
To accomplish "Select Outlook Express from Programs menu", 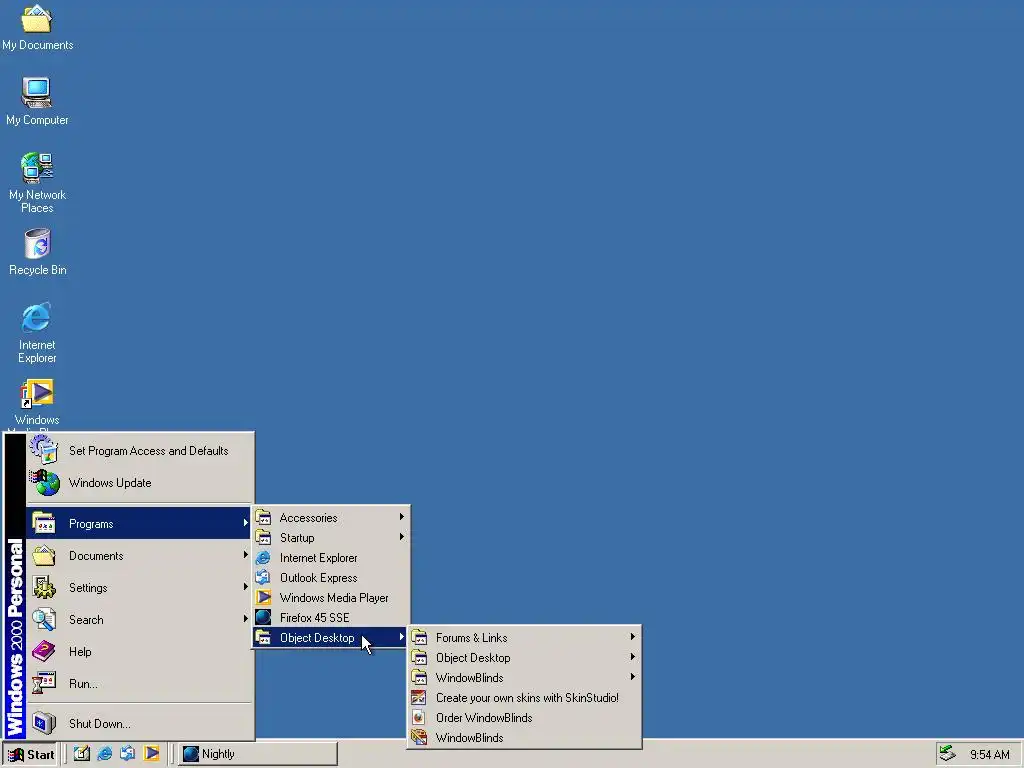I will click(x=331, y=578).
